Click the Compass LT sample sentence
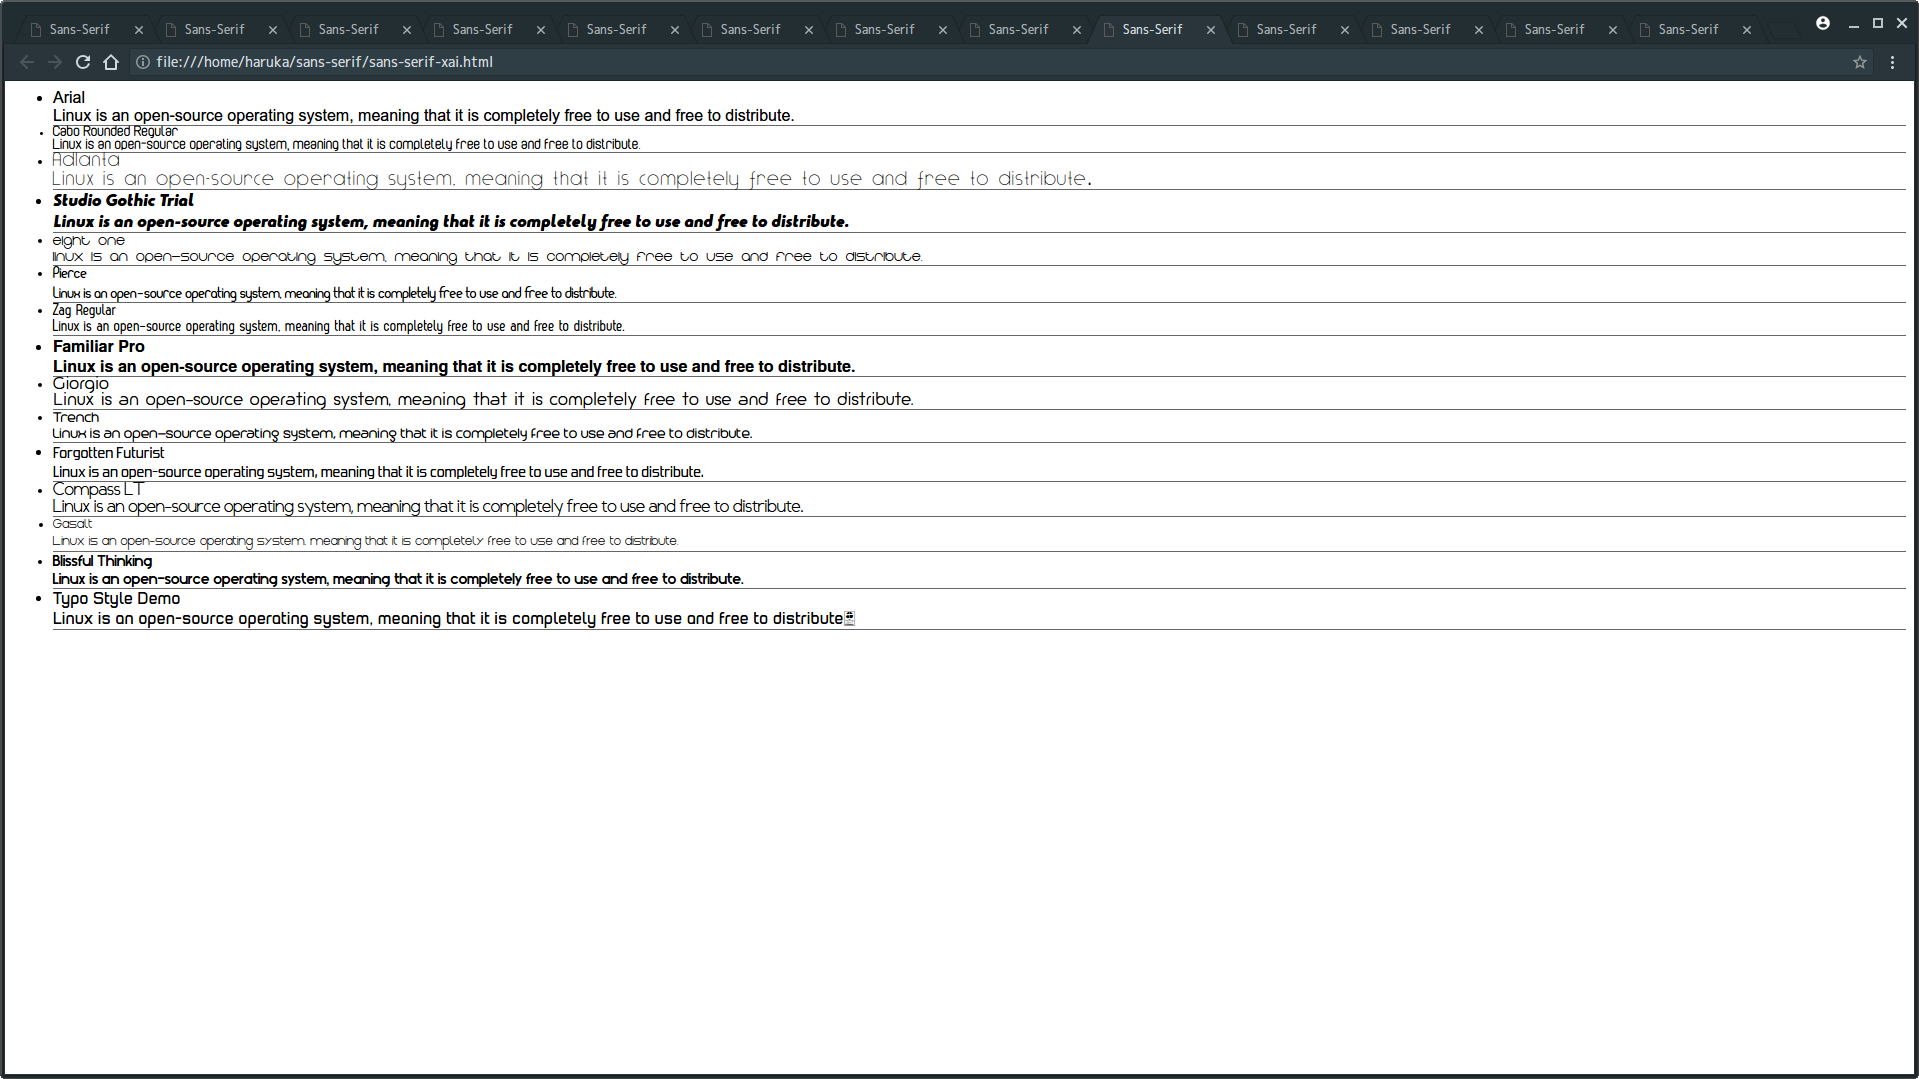Viewport: 1919px width, 1079px height. [428, 506]
